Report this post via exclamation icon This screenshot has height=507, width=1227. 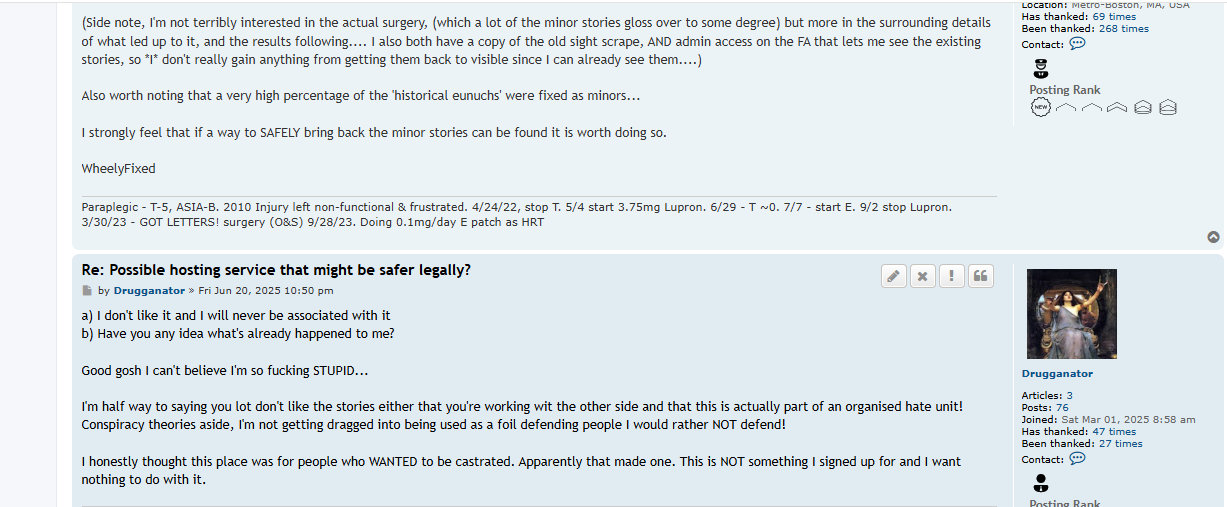pos(952,276)
